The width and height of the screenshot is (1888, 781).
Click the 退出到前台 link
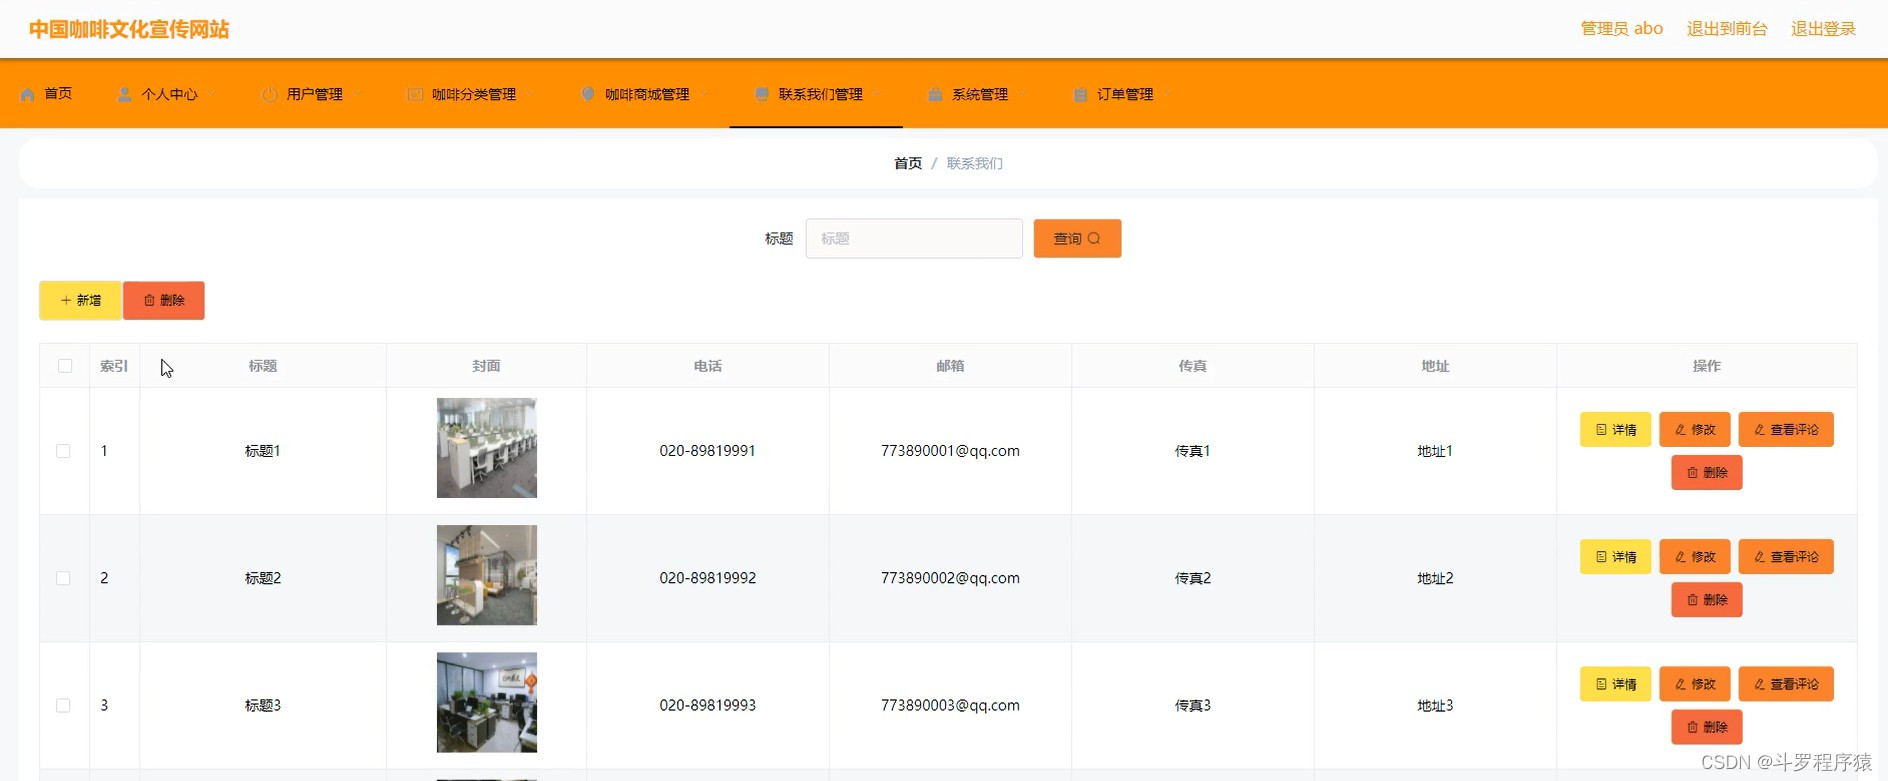point(1727,29)
